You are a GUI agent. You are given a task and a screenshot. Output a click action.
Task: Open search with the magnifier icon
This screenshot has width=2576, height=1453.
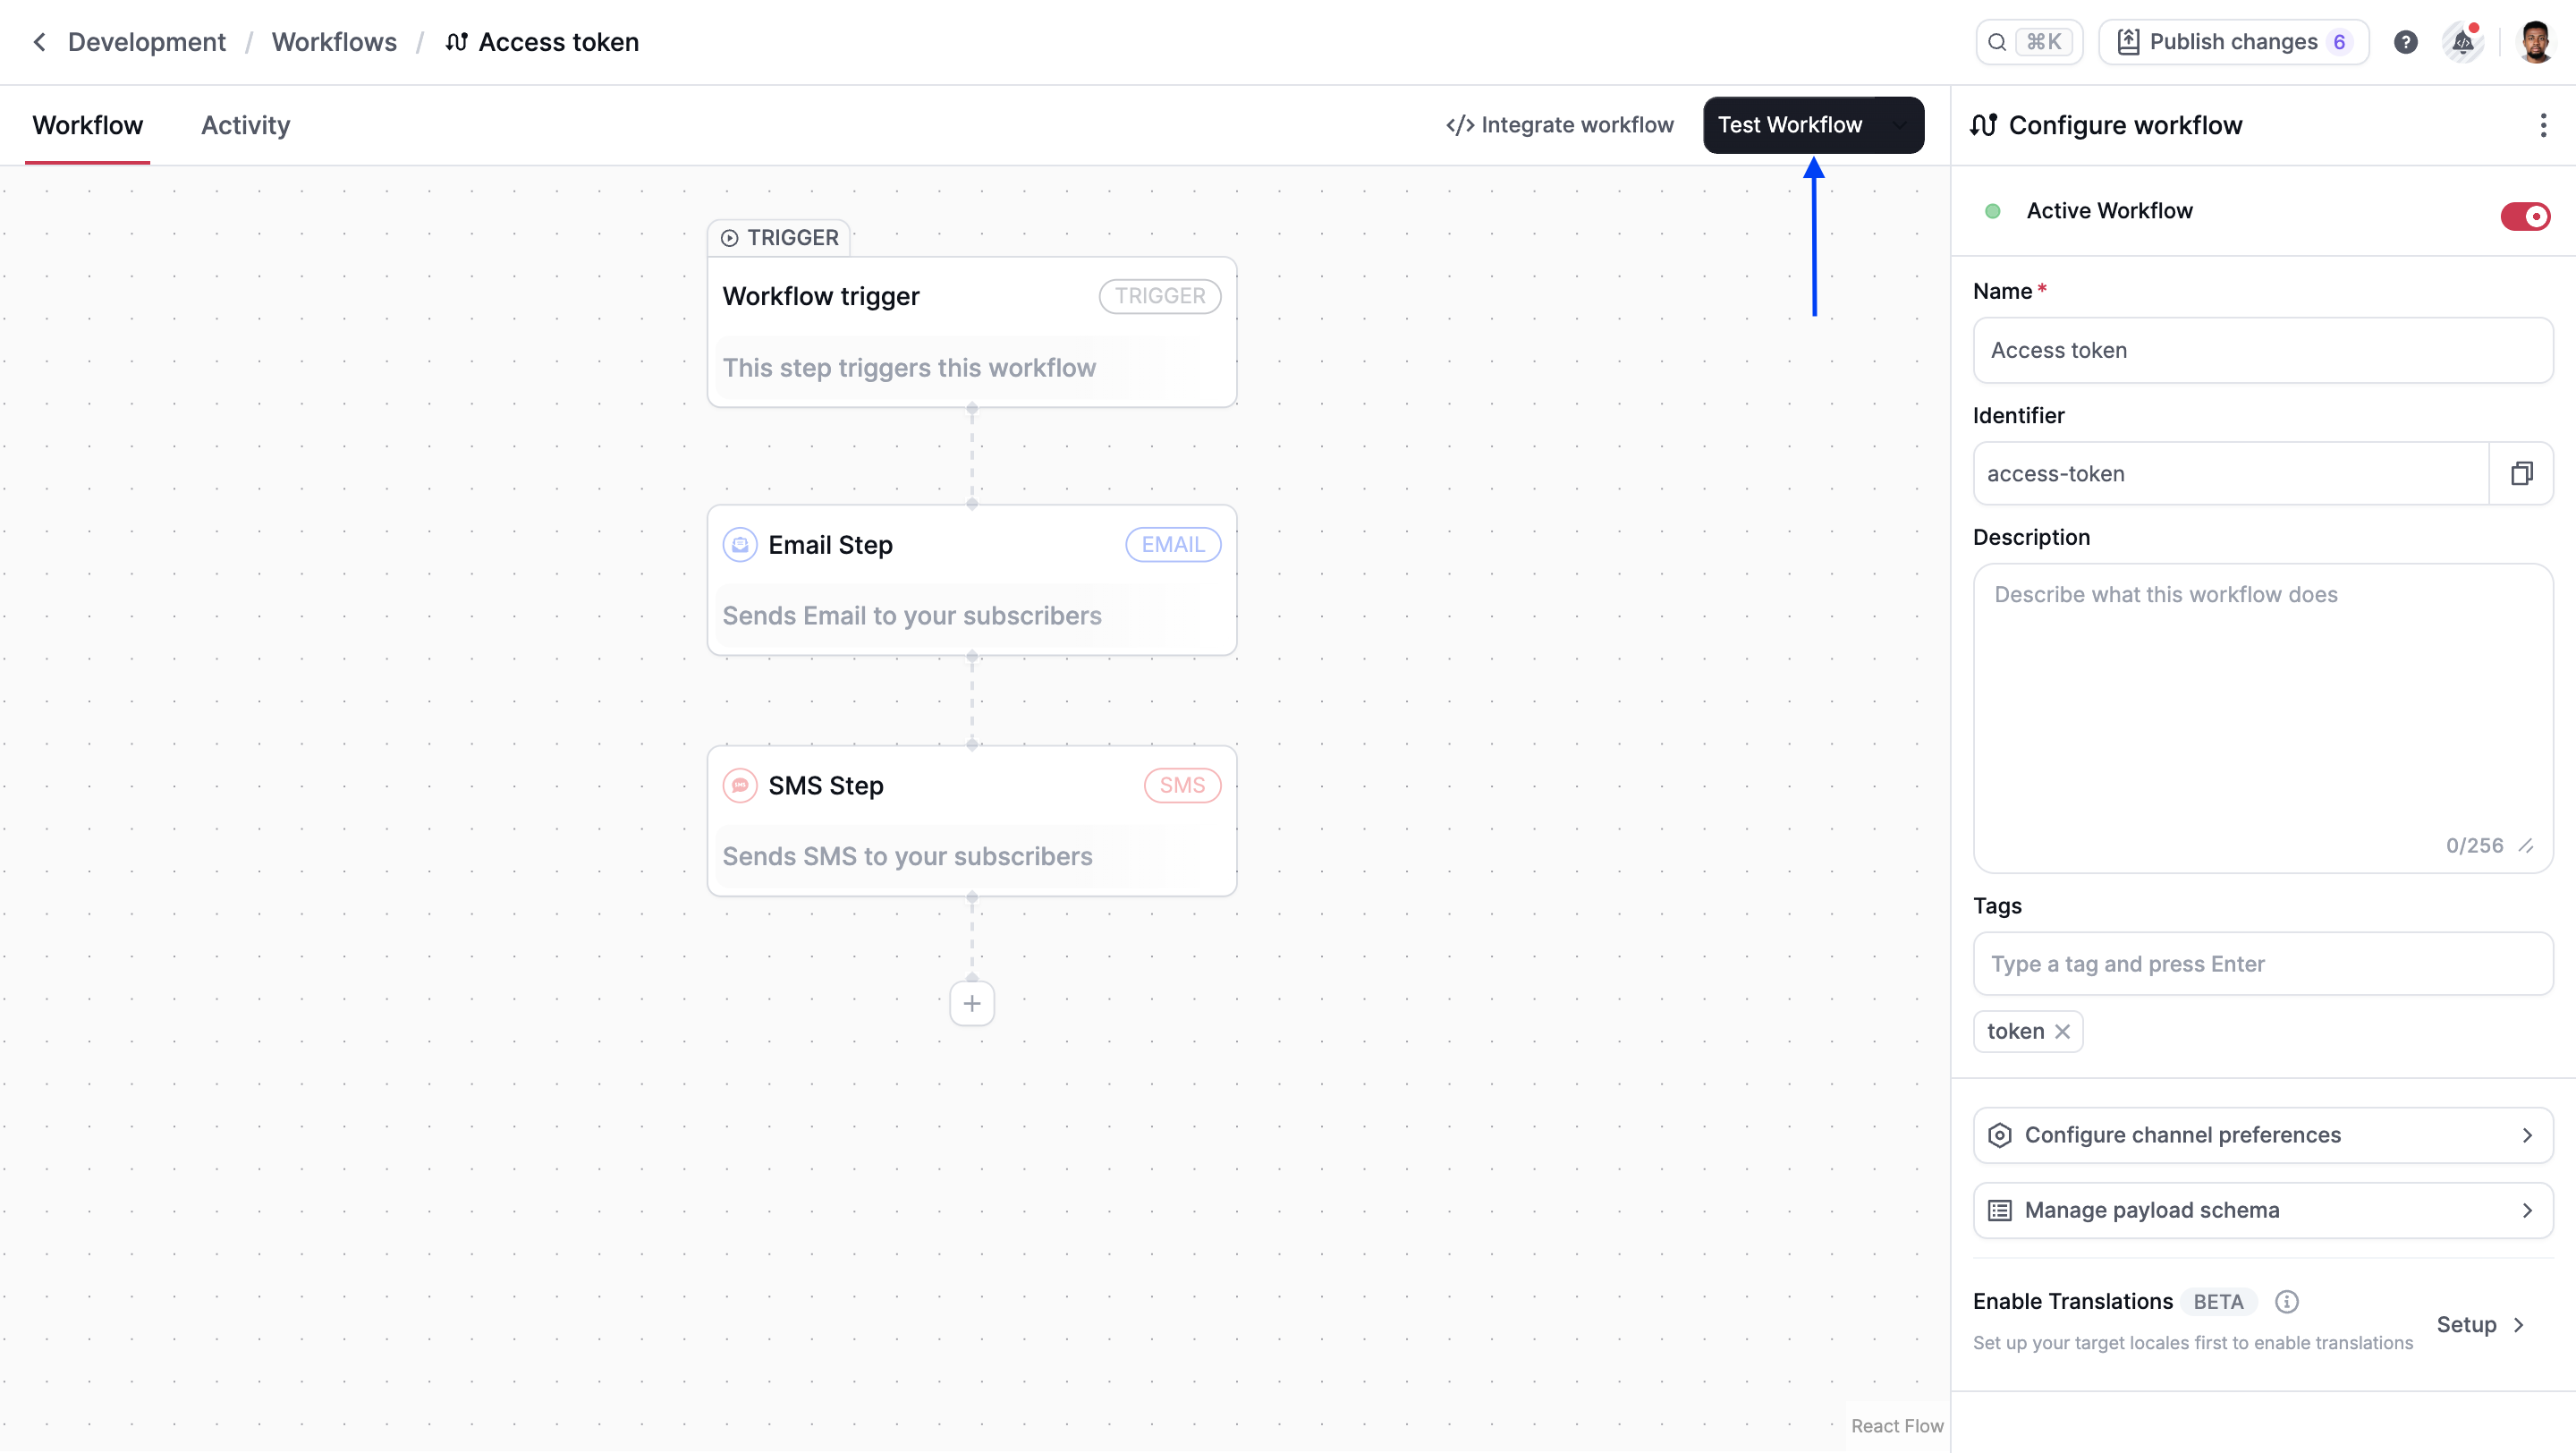[1997, 41]
